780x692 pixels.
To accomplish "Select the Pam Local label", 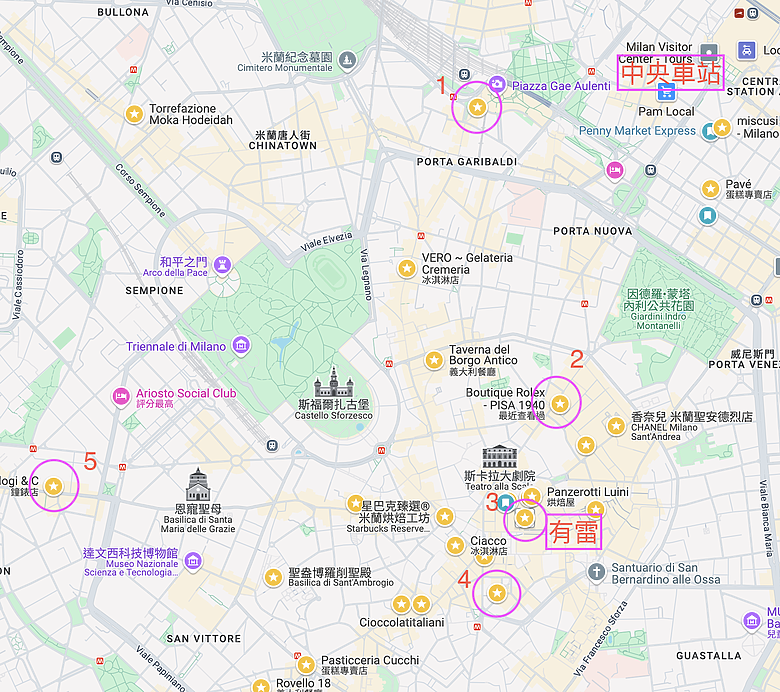I will [666, 111].
